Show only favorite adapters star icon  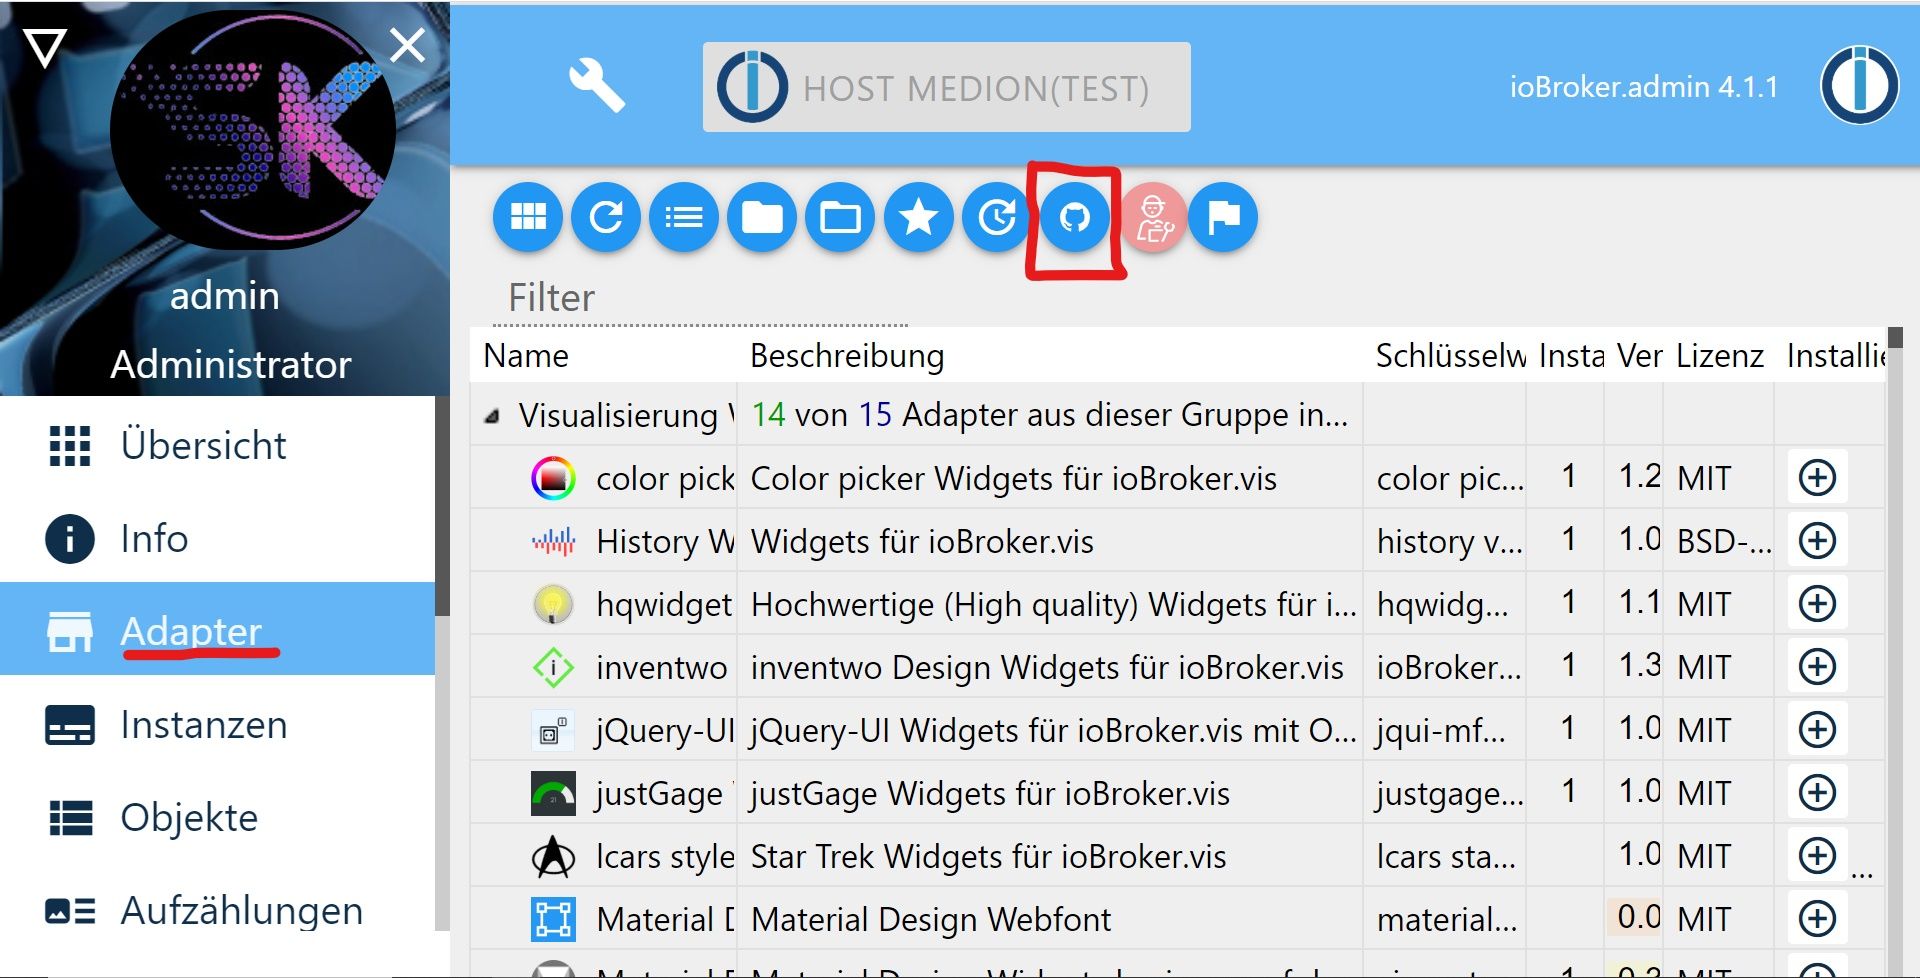(x=918, y=216)
